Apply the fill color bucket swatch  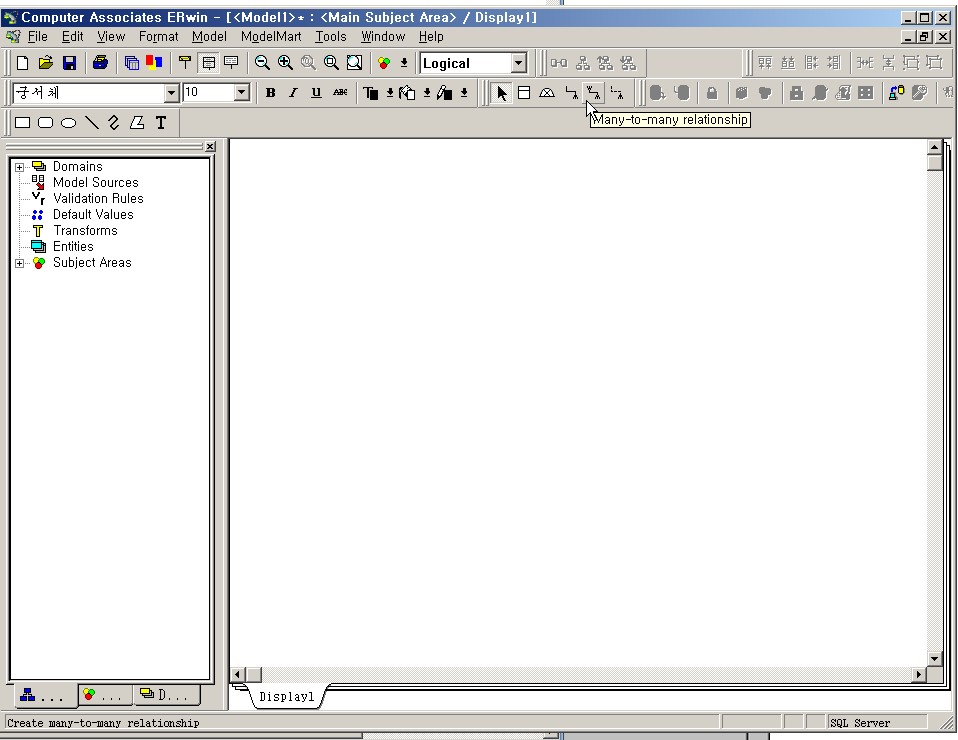click(x=408, y=93)
